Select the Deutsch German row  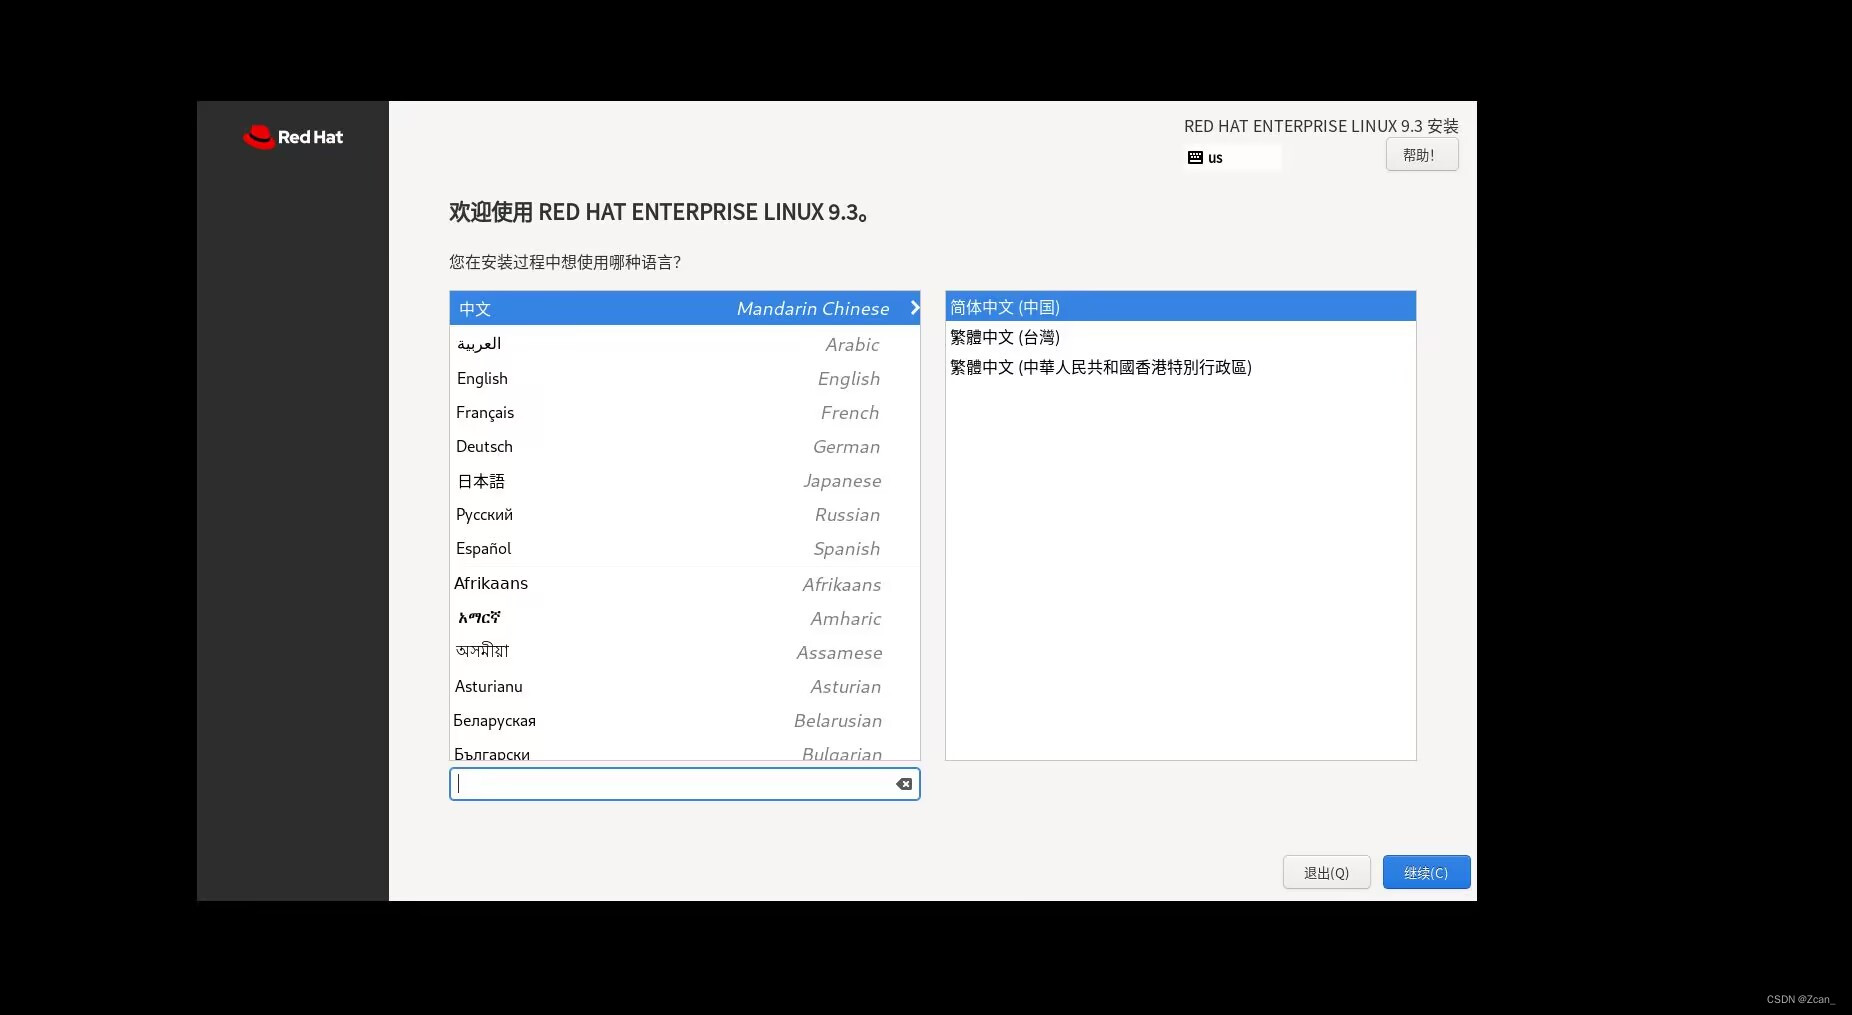pos(685,446)
